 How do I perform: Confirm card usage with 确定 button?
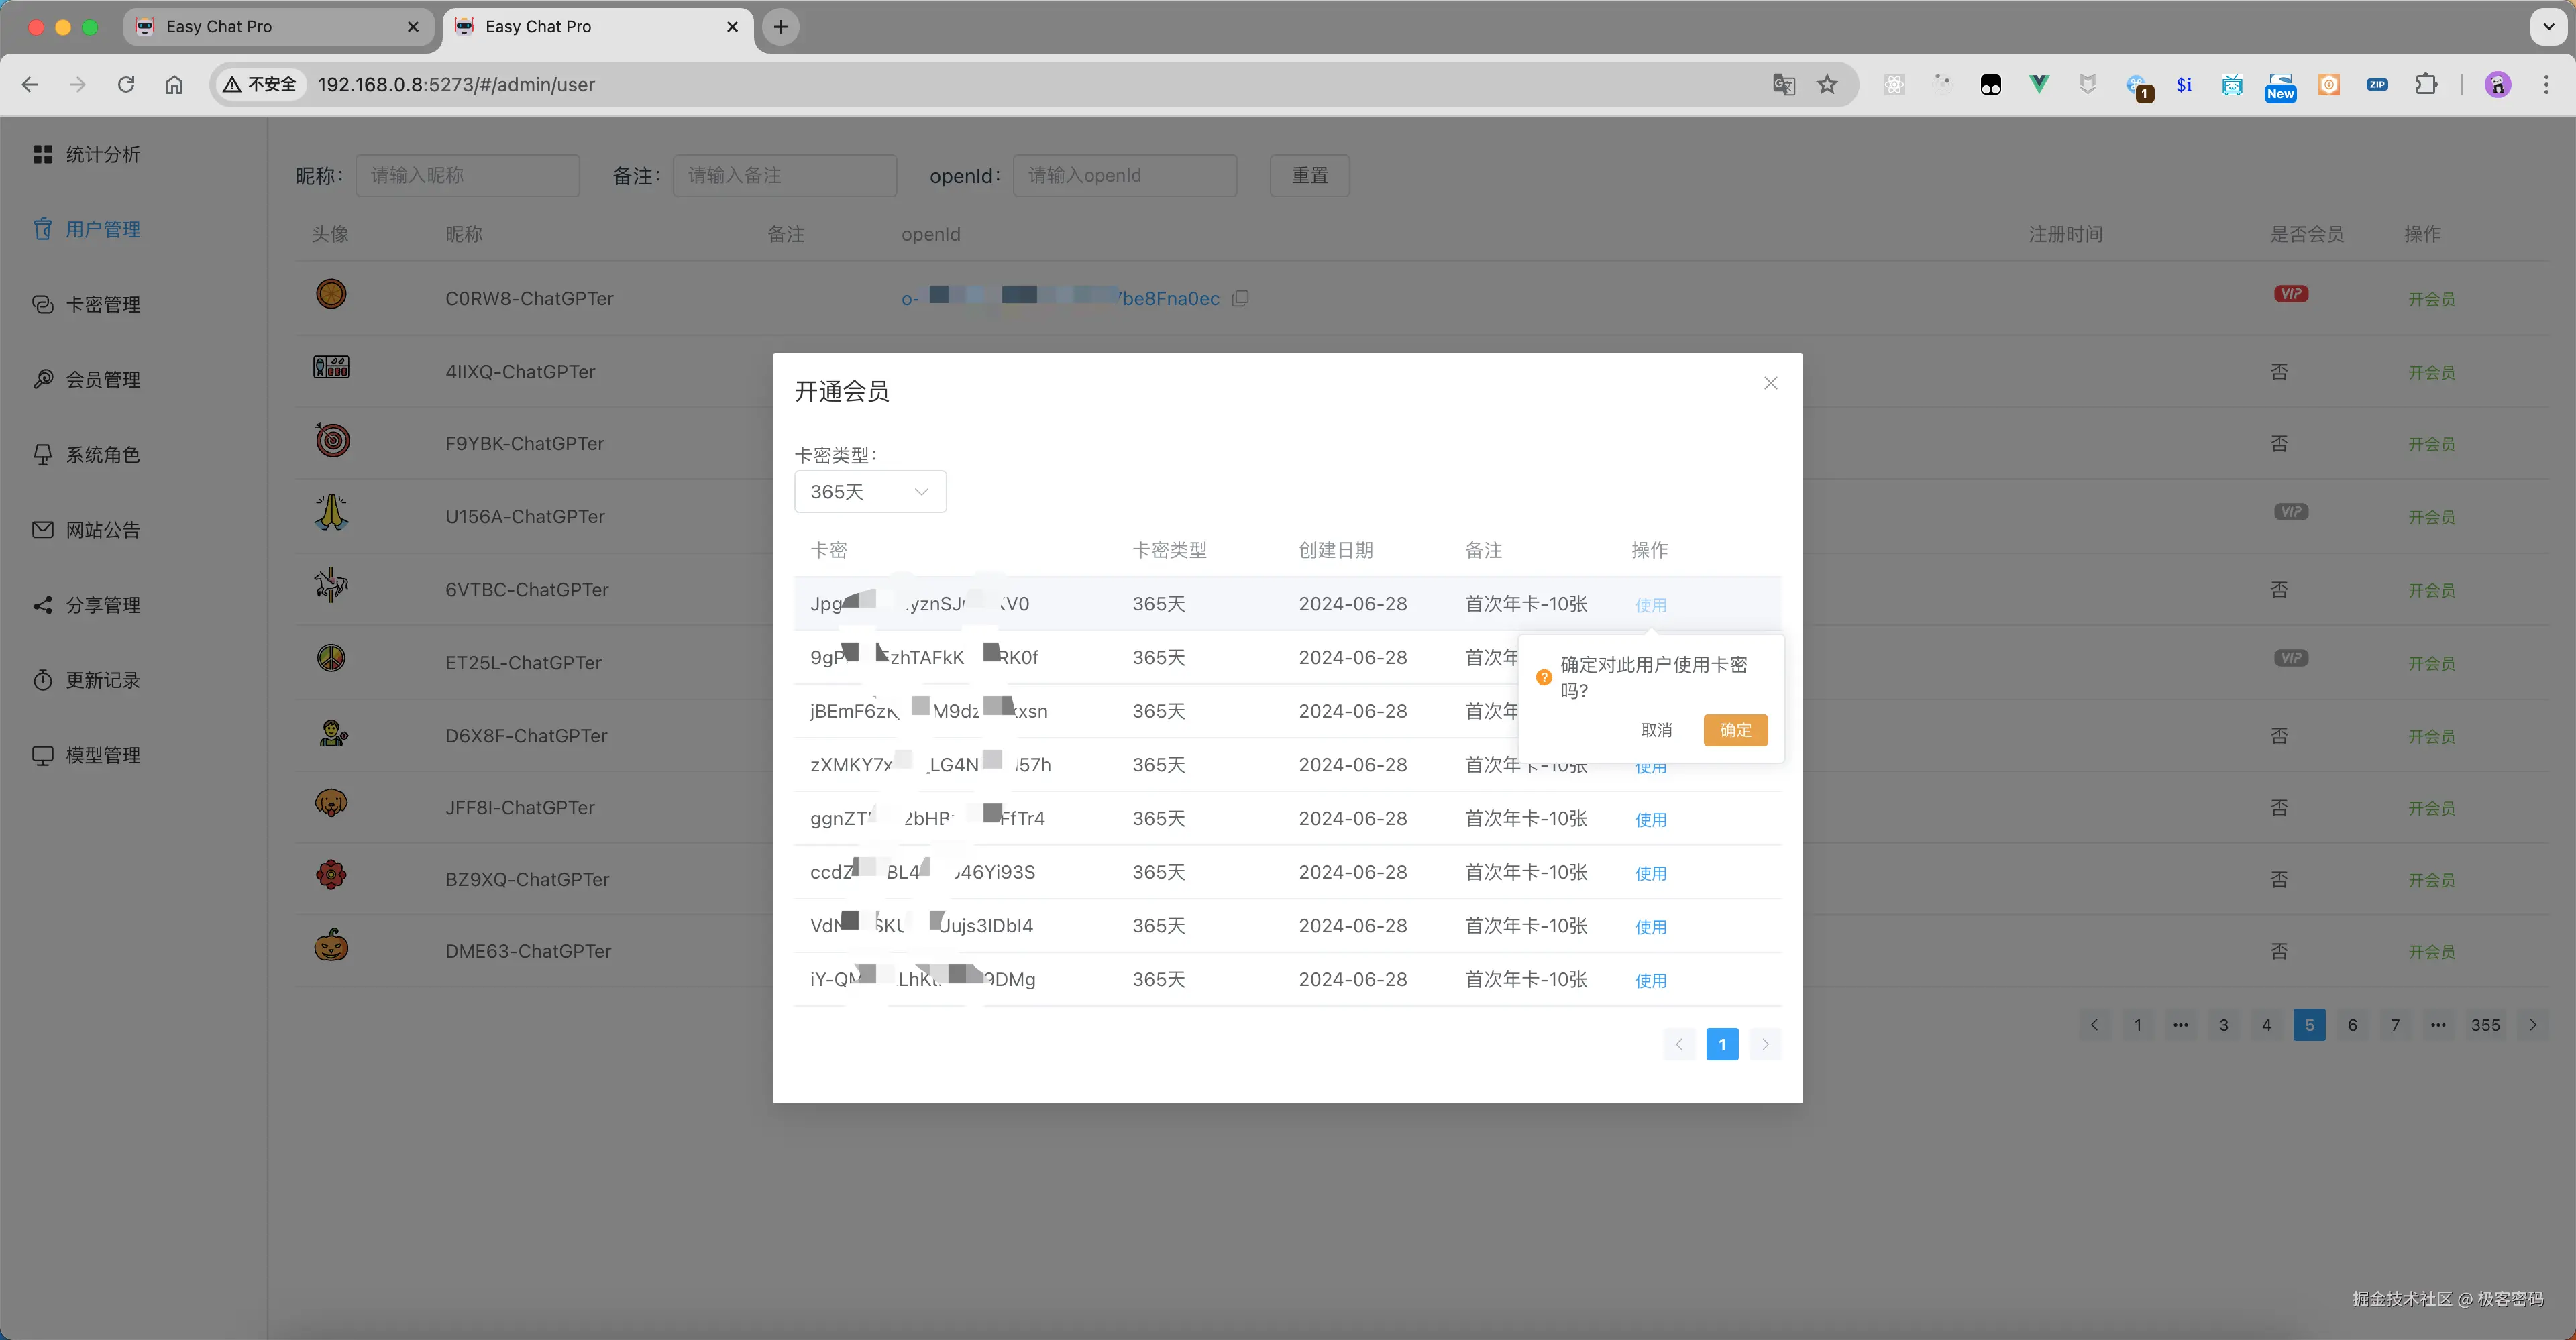pos(1735,730)
